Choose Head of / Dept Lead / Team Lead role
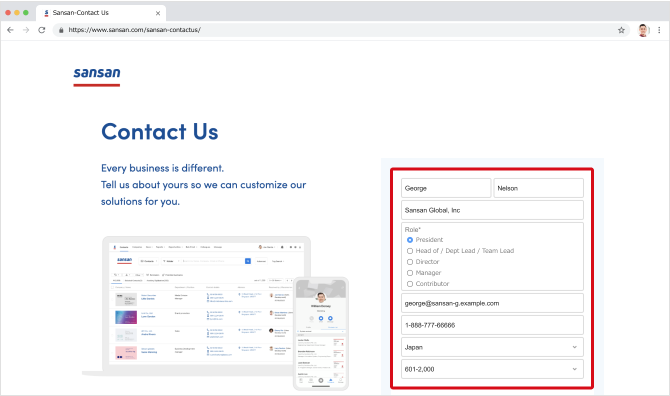 (410, 251)
